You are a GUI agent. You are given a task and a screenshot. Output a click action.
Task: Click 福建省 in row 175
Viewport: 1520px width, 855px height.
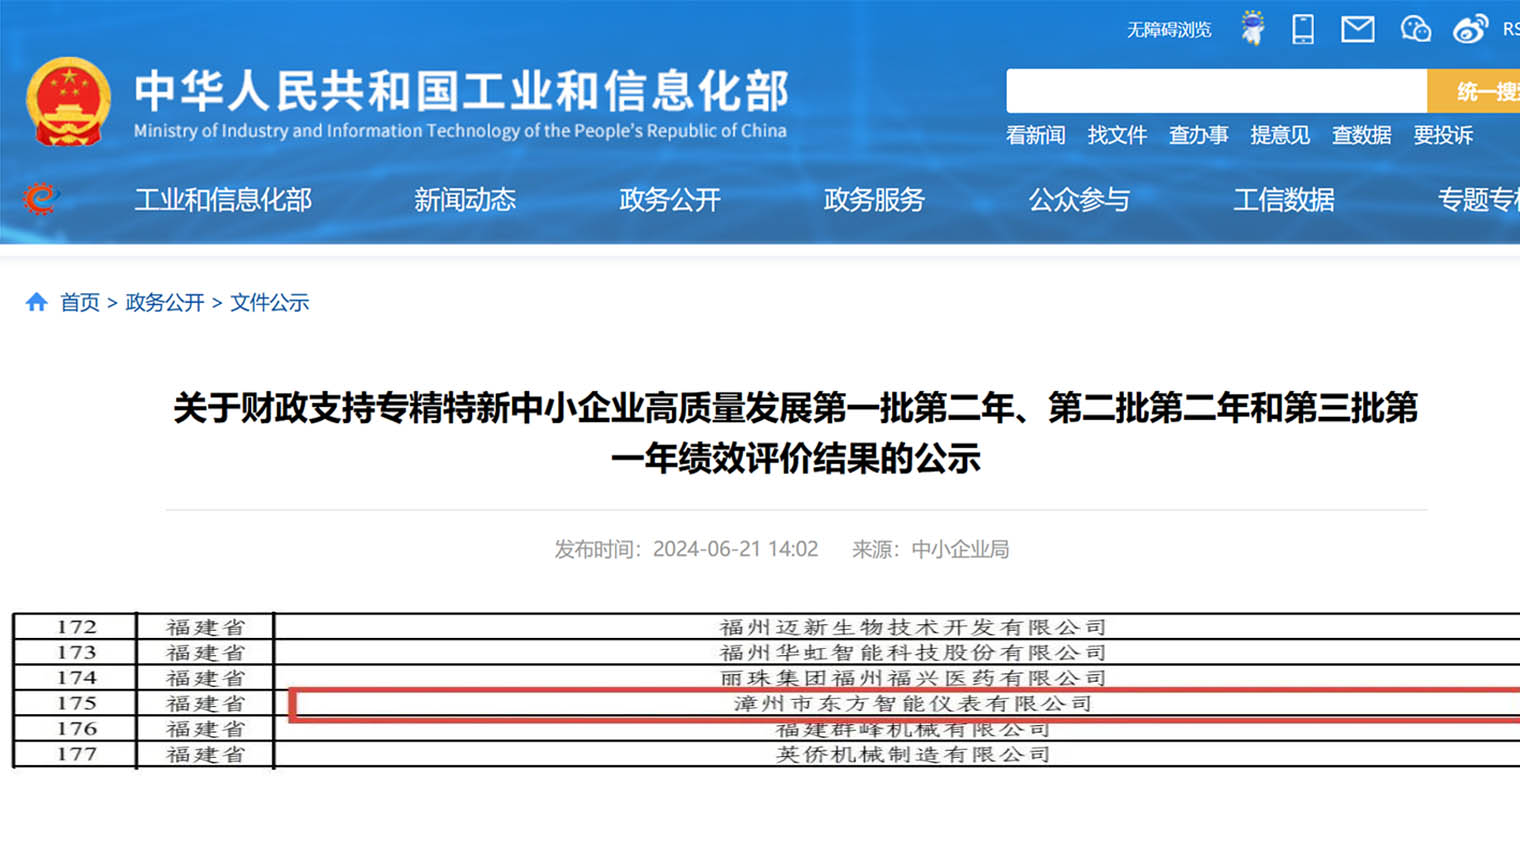205,703
